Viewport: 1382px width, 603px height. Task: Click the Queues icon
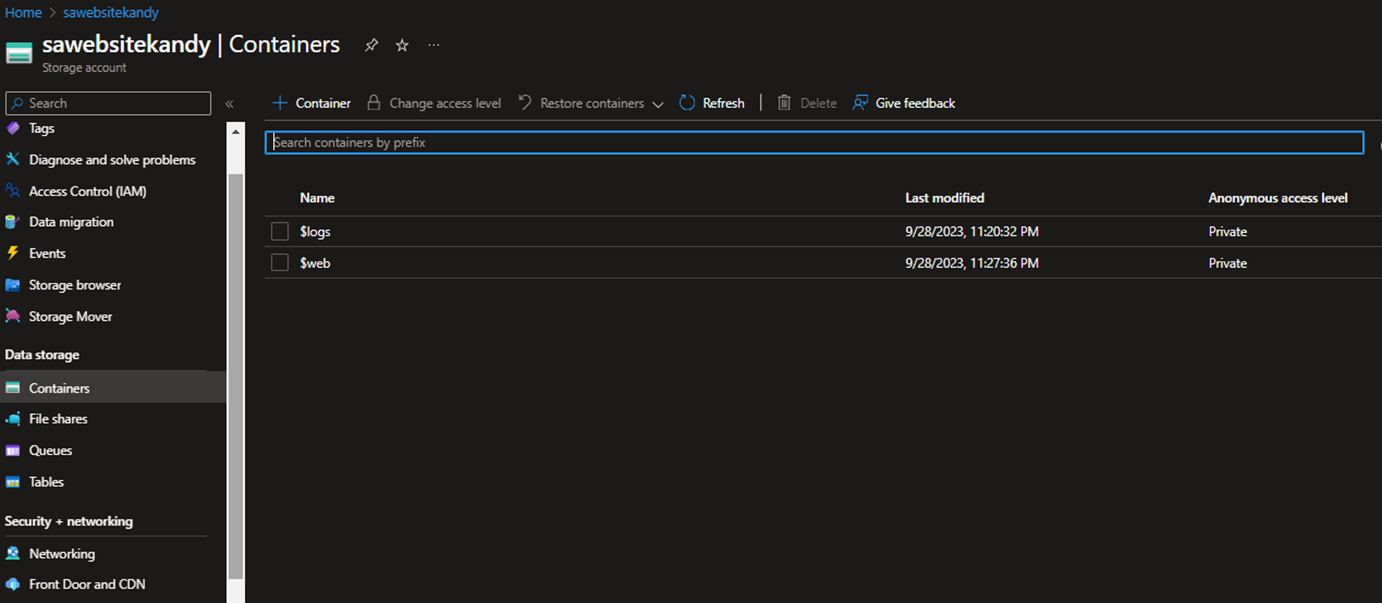[x=13, y=450]
